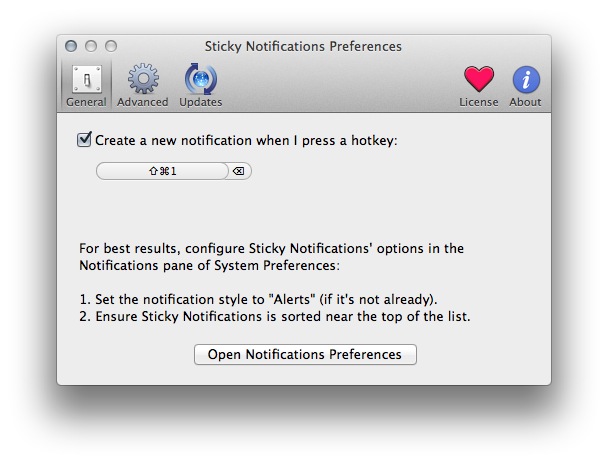This screenshot has height=464, width=608.
Task: Click the hotkey recorder field showing ⇧⌘1
Action: (162, 171)
